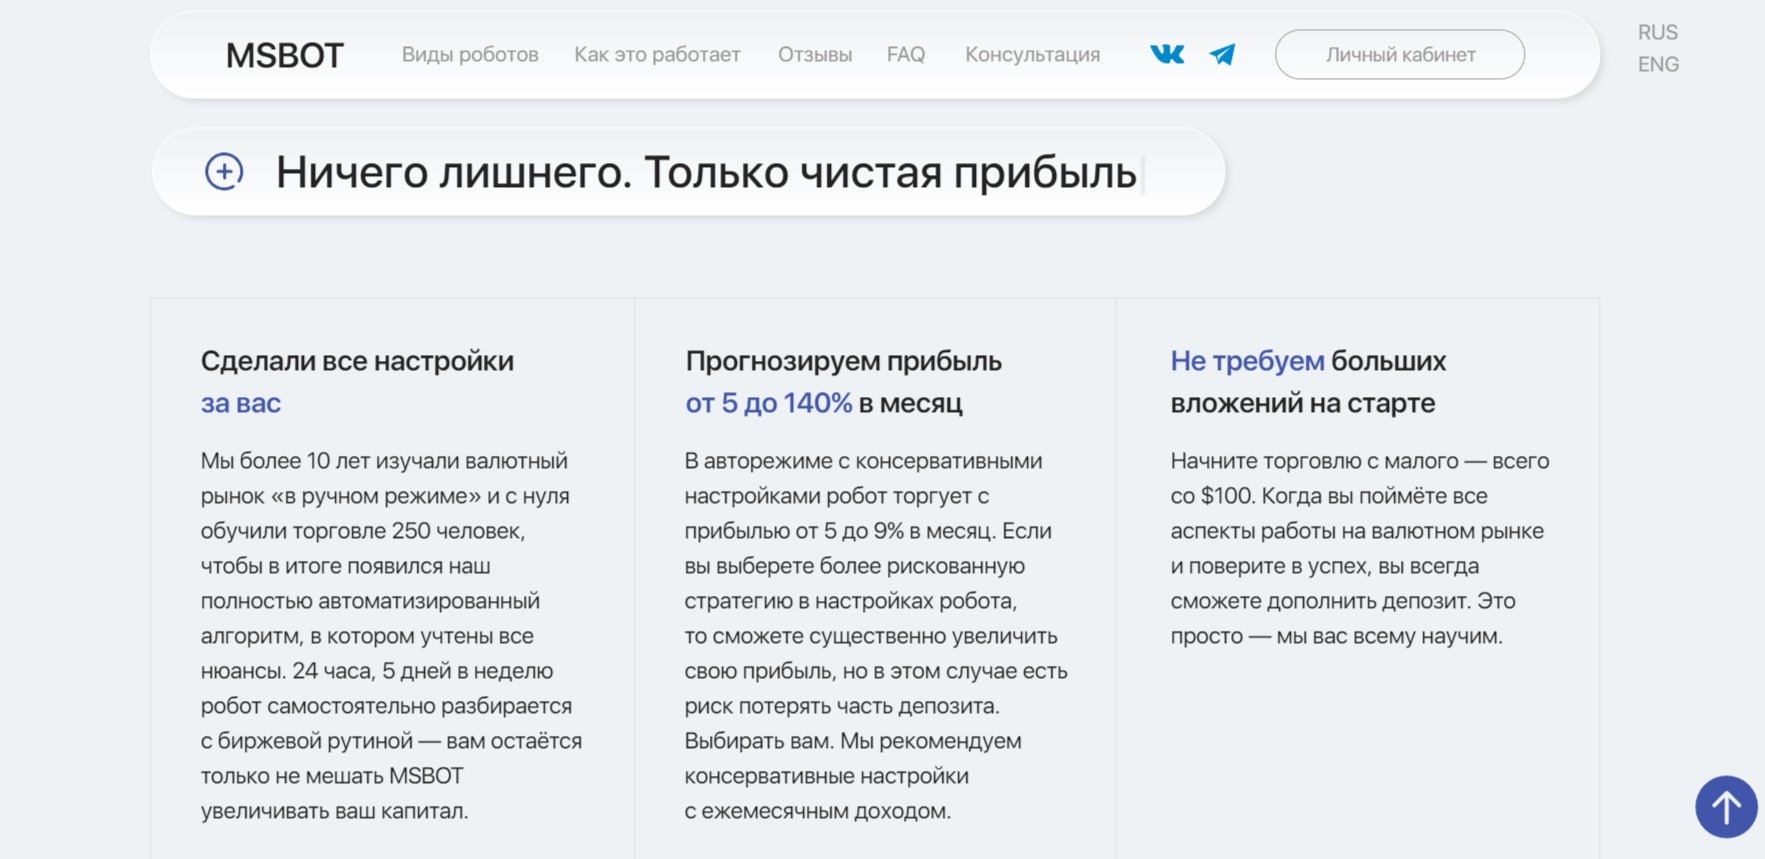Click the scroll-to-top arrow button
1765x859 pixels.
coord(1726,806)
